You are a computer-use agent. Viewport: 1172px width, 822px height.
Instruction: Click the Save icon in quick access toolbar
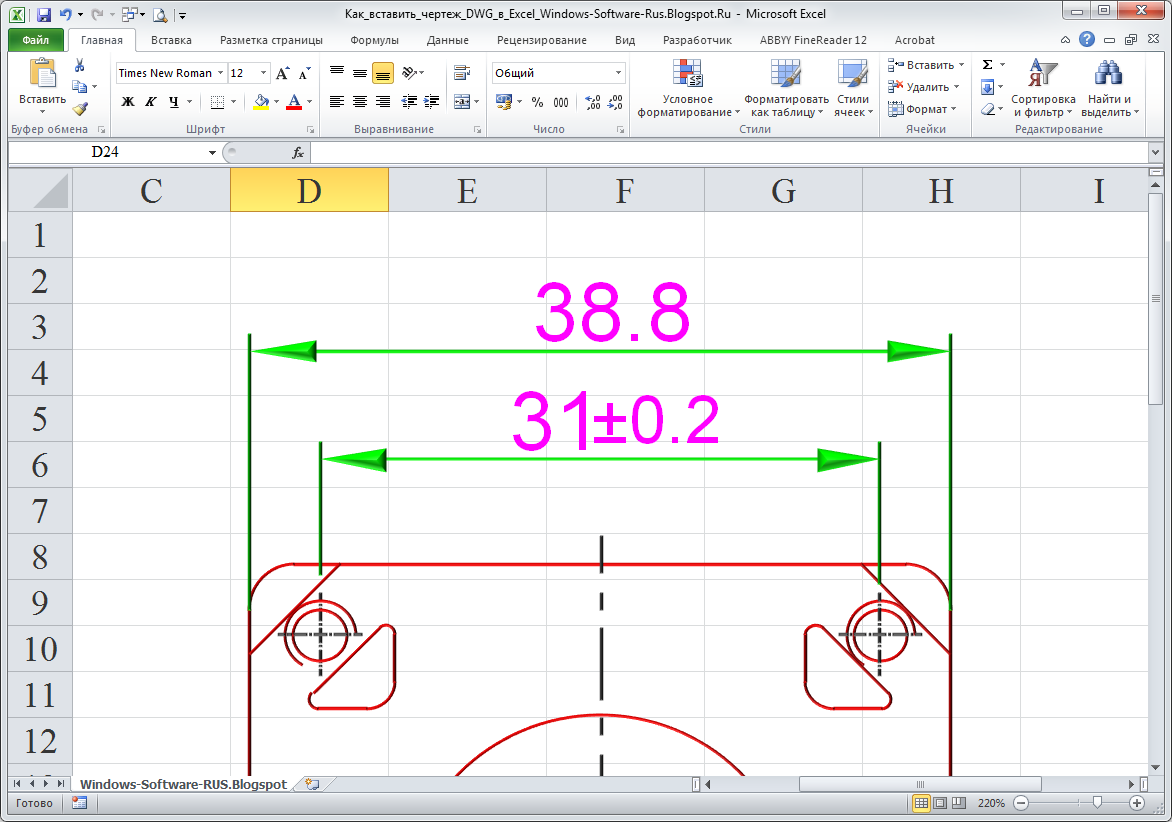[x=43, y=14]
